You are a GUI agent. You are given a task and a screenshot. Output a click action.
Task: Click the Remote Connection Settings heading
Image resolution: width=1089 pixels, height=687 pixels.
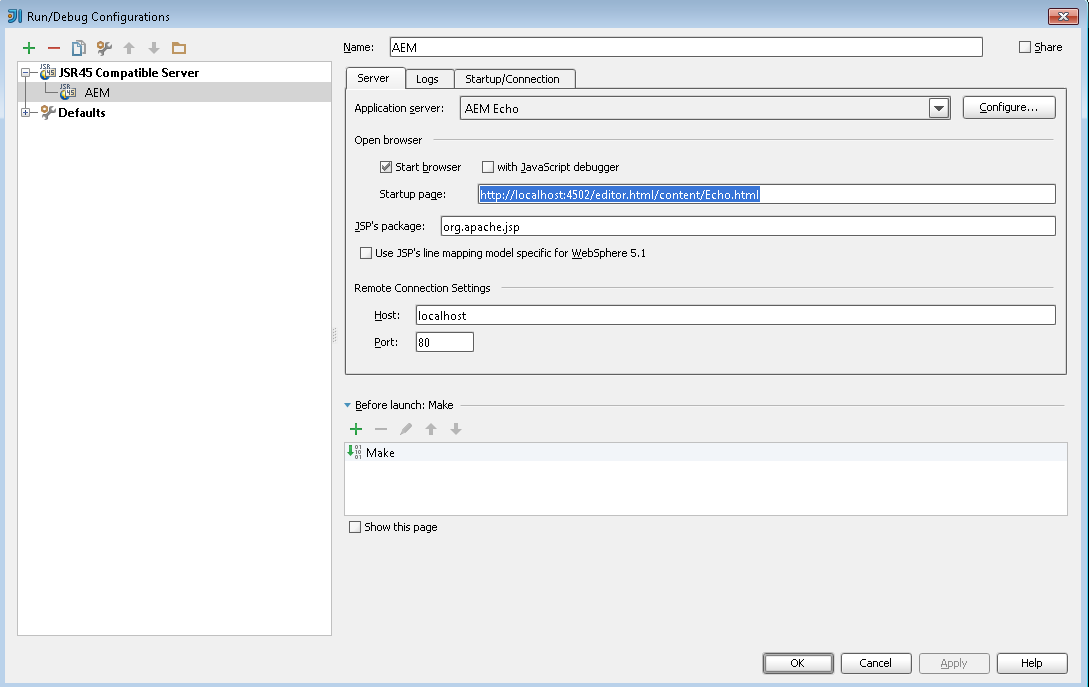point(422,288)
